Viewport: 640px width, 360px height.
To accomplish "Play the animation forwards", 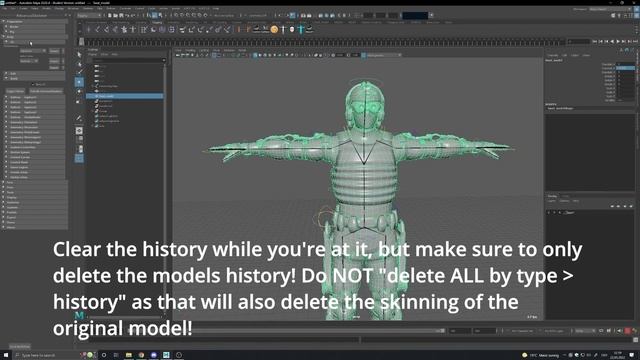I will [x=618, y=42].
